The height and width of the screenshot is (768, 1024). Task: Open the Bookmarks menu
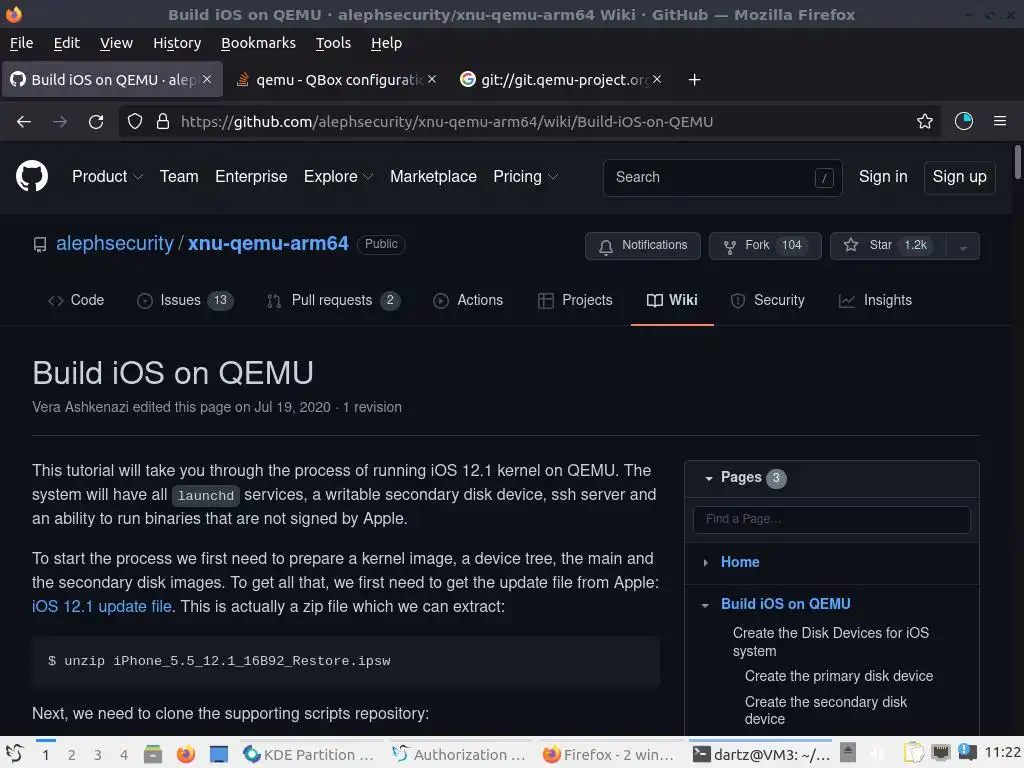click(258, 43)
